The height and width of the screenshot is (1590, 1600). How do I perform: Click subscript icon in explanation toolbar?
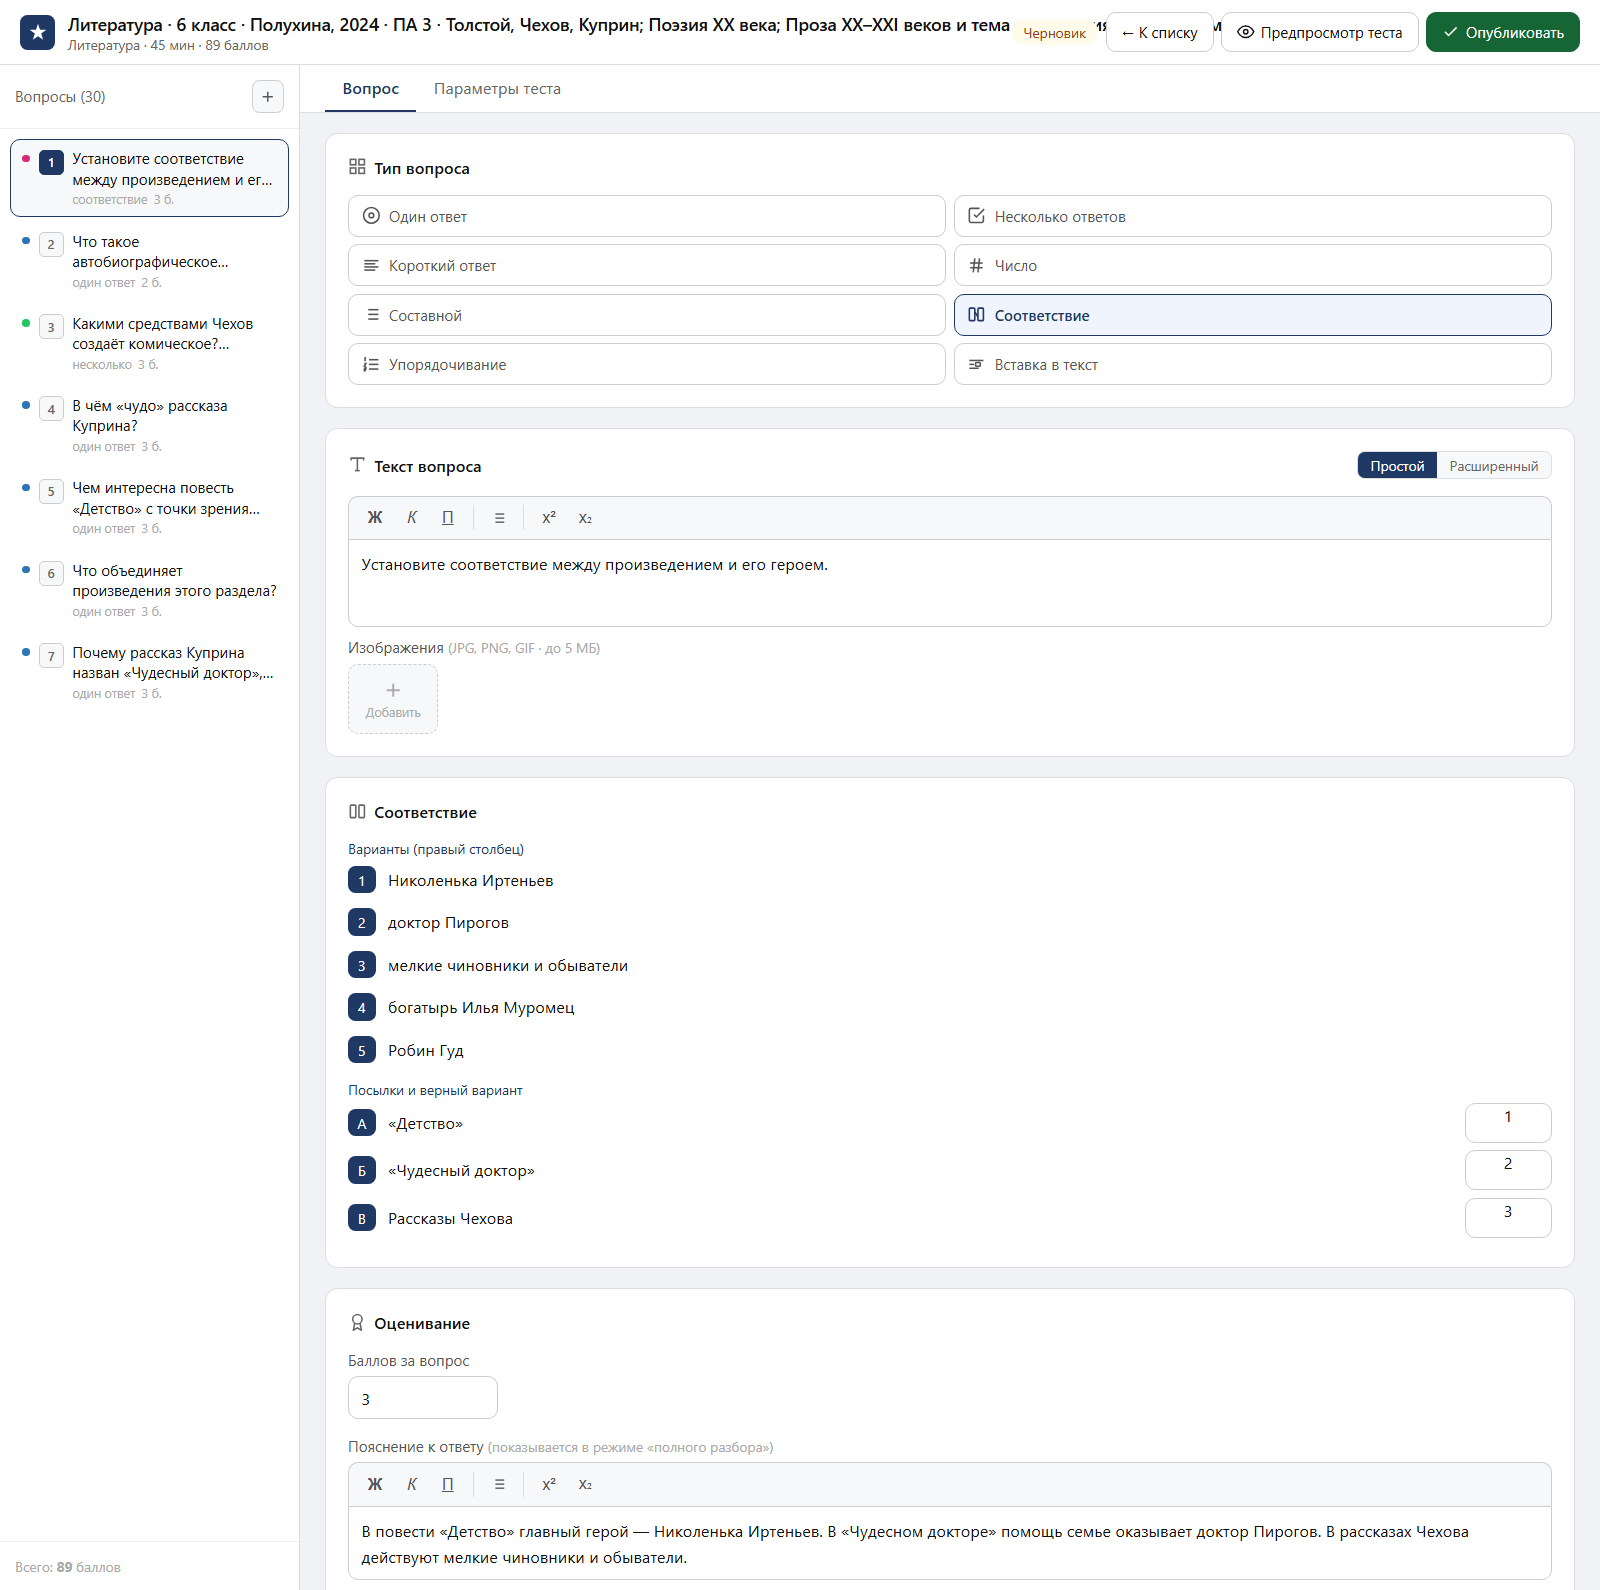(585, 1485)
